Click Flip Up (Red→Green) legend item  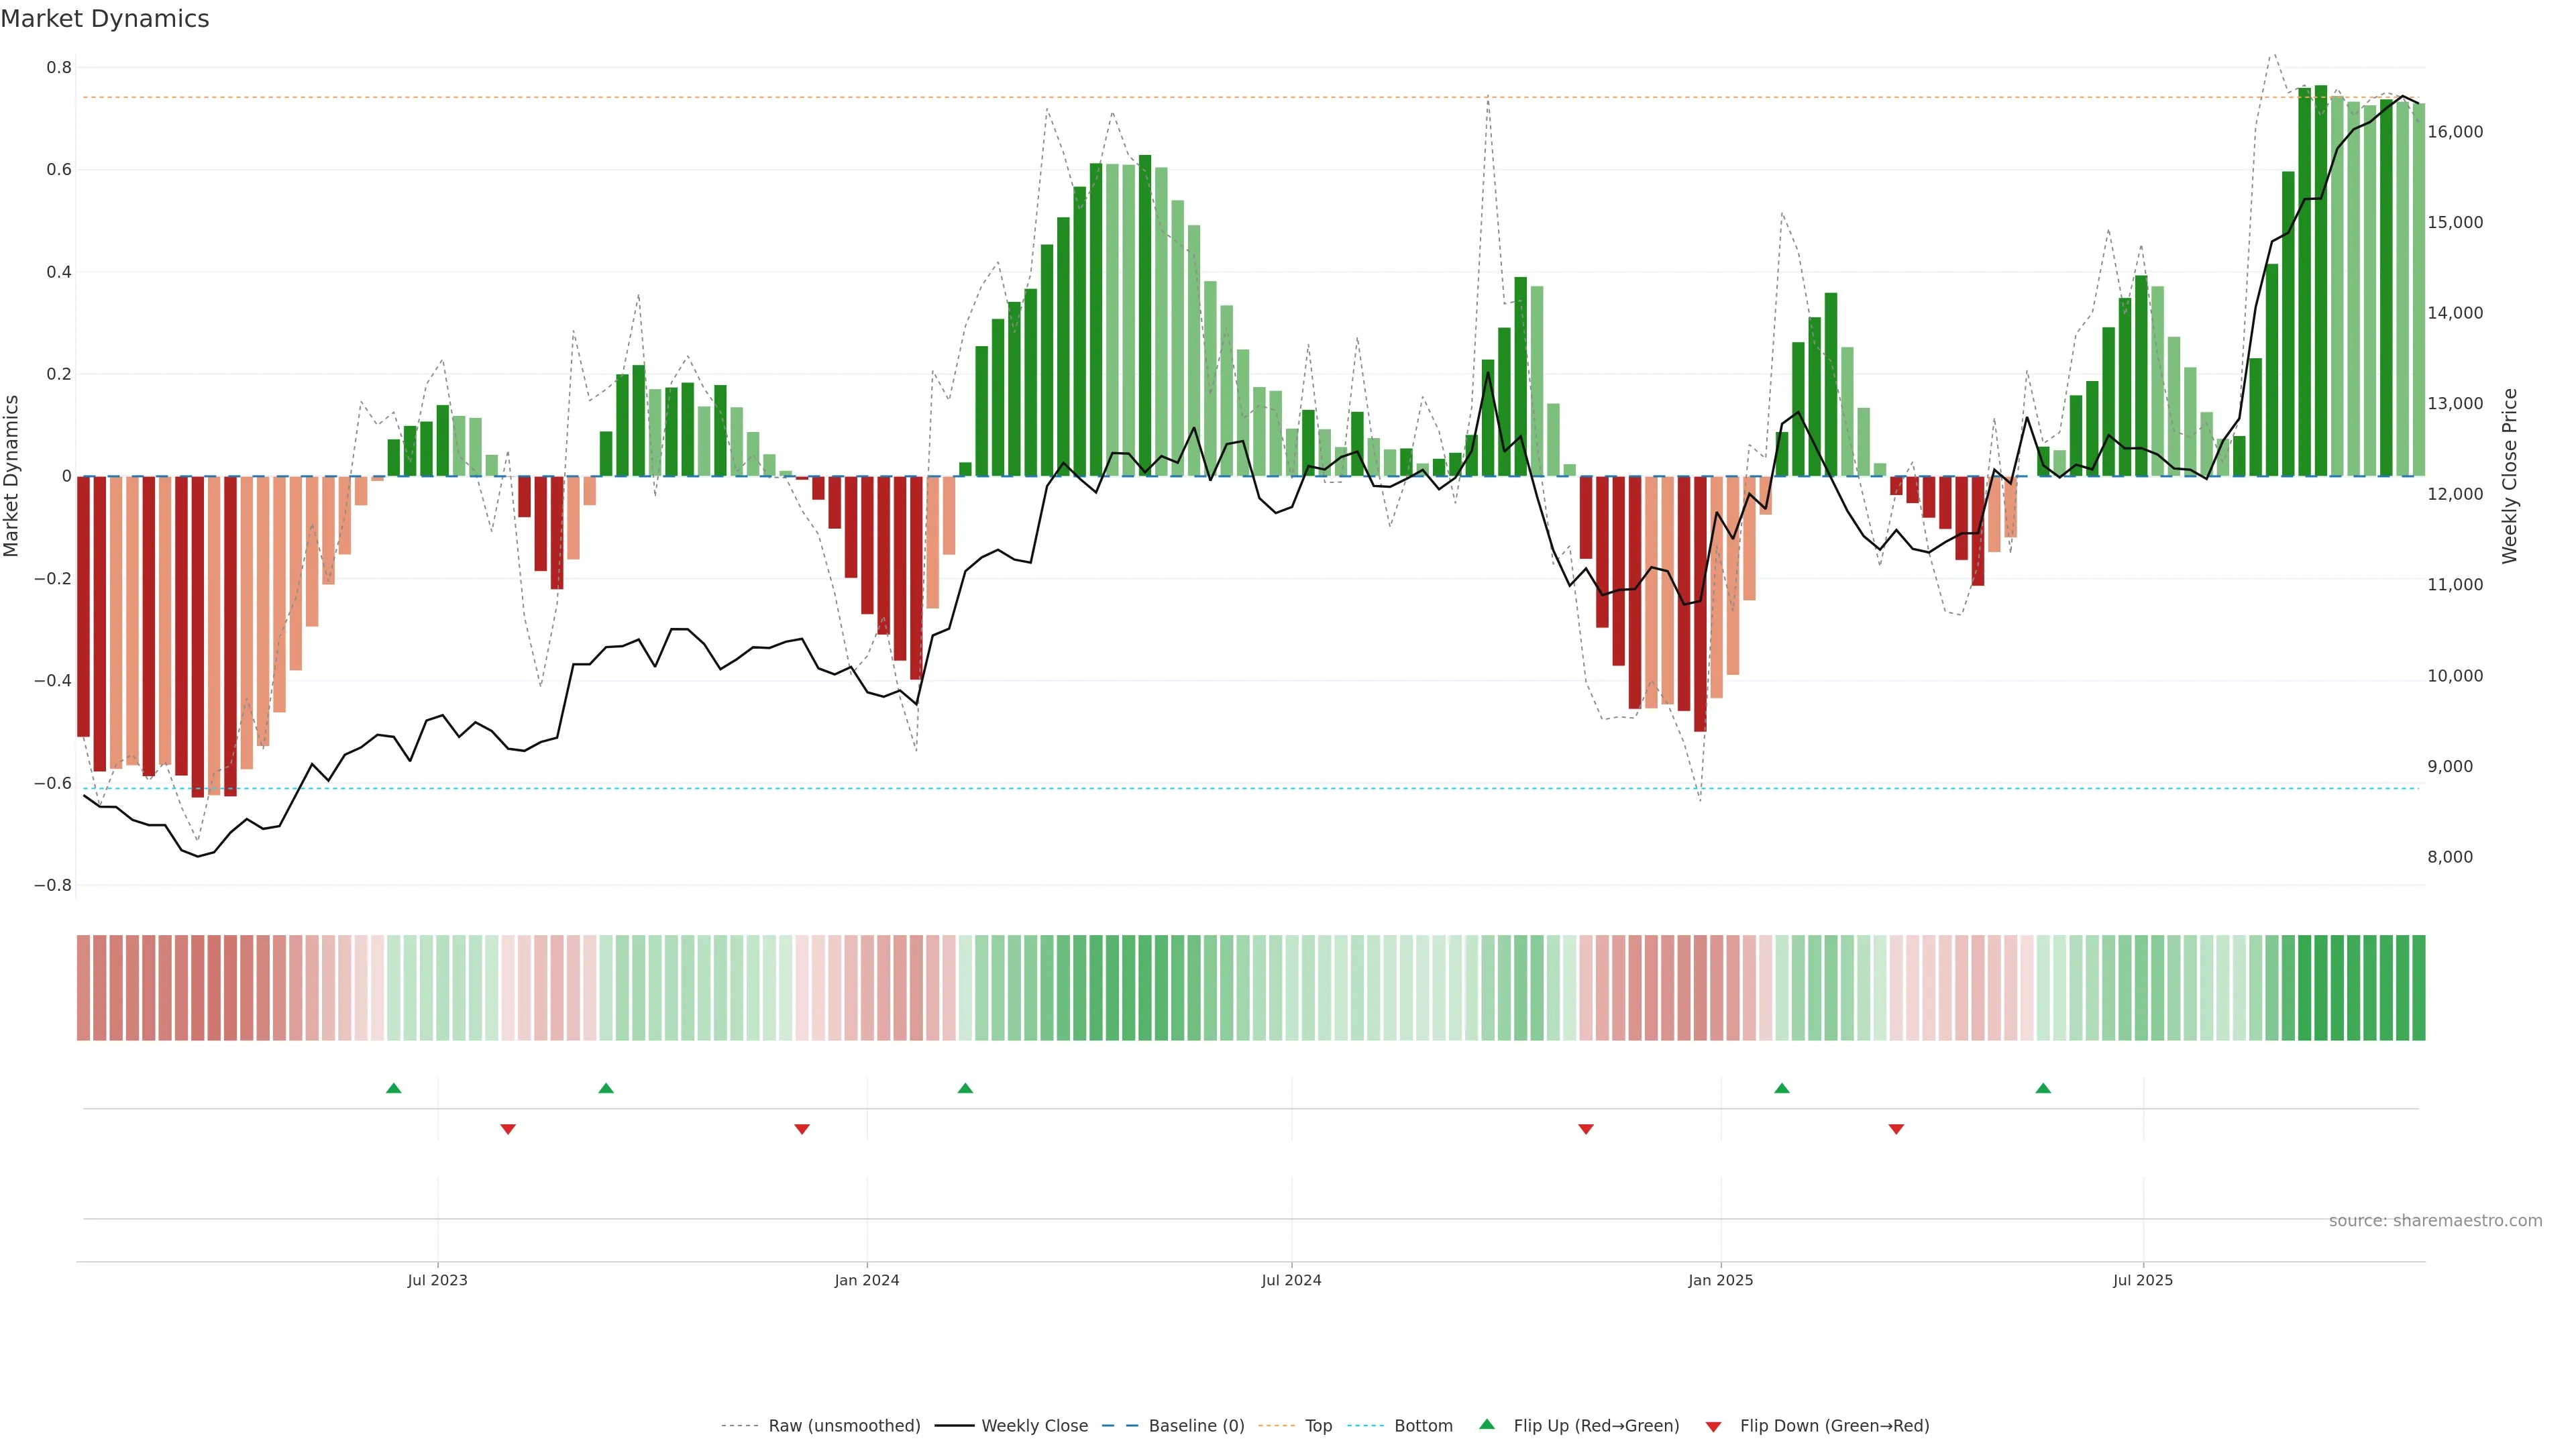(x=1596, y=1426)
